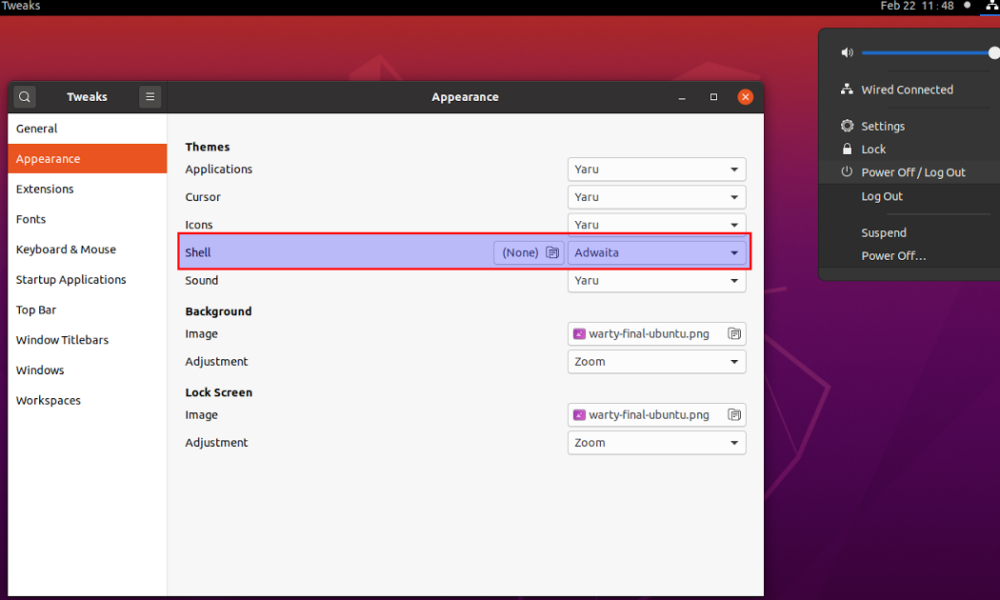Viewport: 1000px width, 600px height.
Task: Choose background image warty-final-ubuntu.png button
Action: (x=656, y=333)
